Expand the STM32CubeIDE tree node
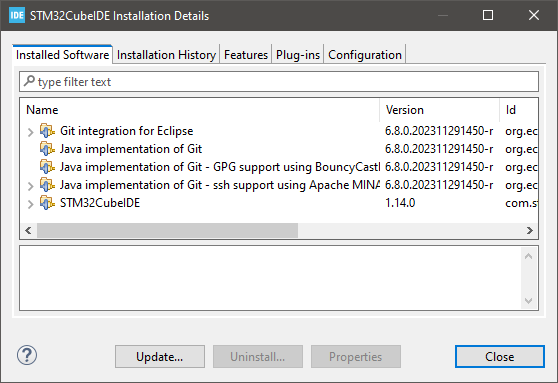 click(x=31, y=204)
